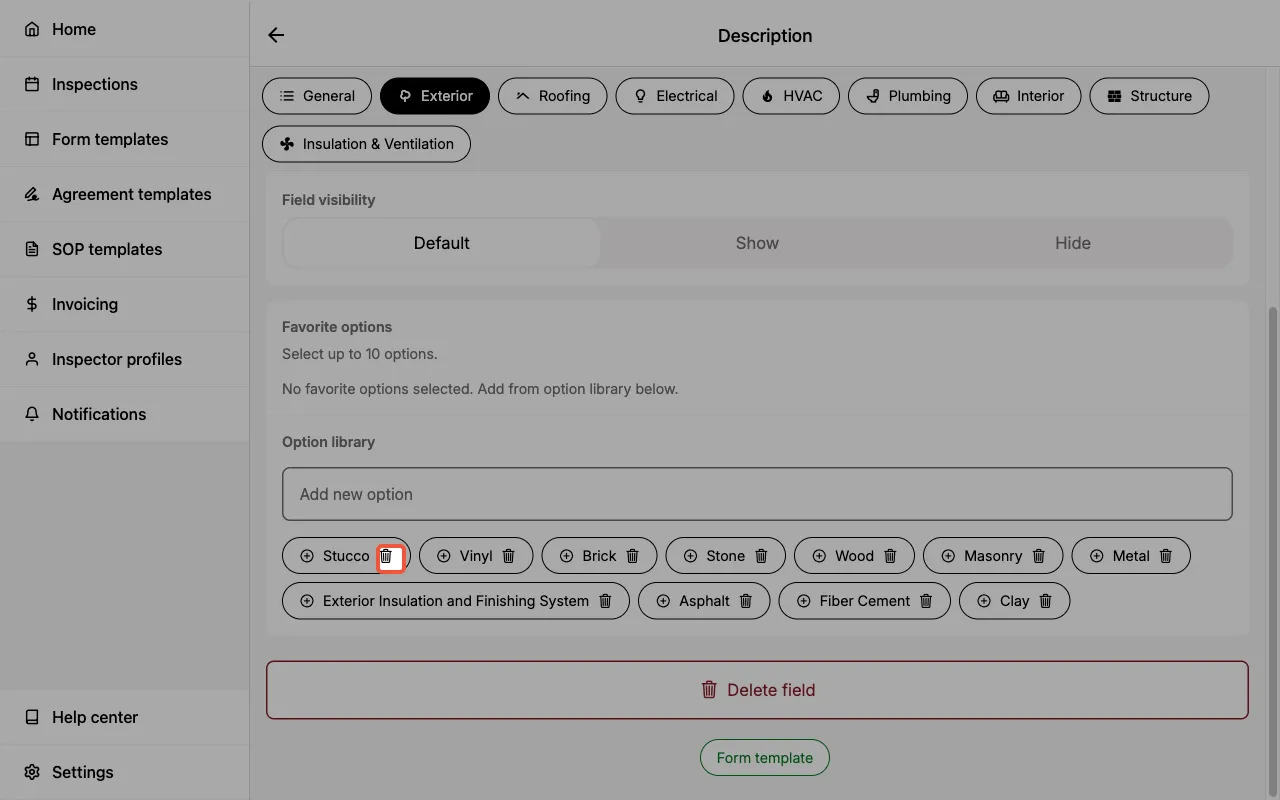Switch field visibility to Hide
1280x800 pixels.
[x=1072, y=242]
